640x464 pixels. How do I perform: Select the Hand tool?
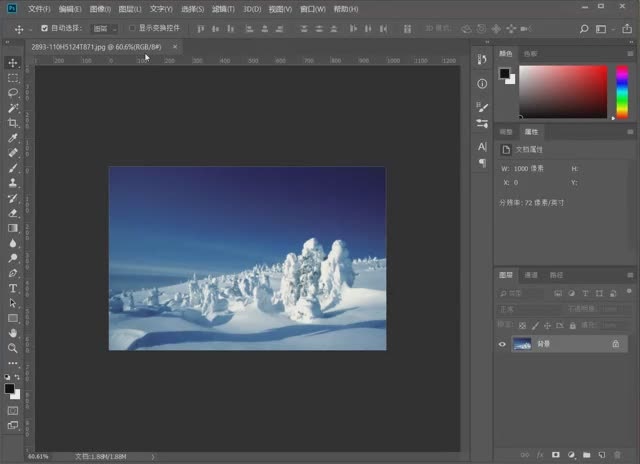13,333
